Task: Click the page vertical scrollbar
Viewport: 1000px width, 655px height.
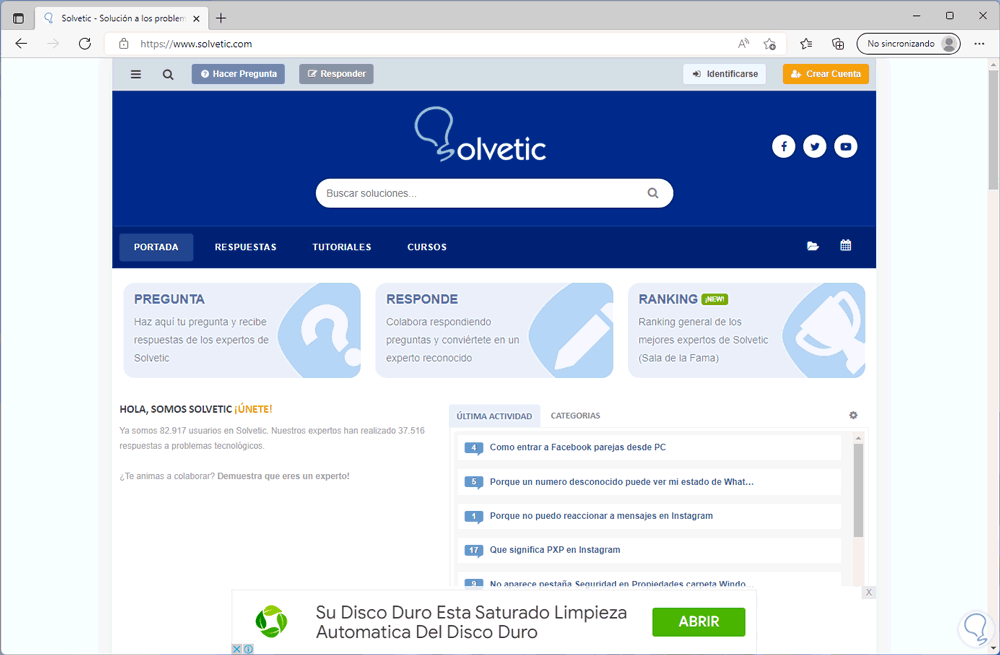Action: [994, 129]
